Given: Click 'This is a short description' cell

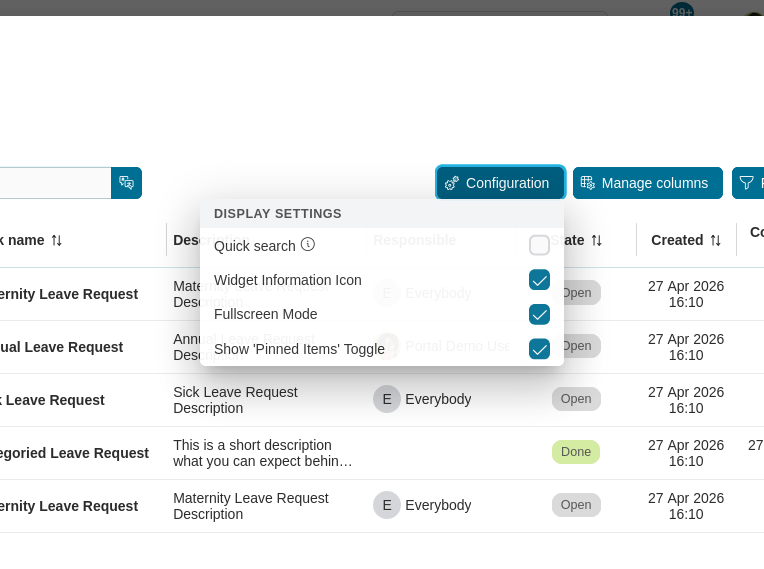Looking at the screenshot, I should [x=263, y=453].
